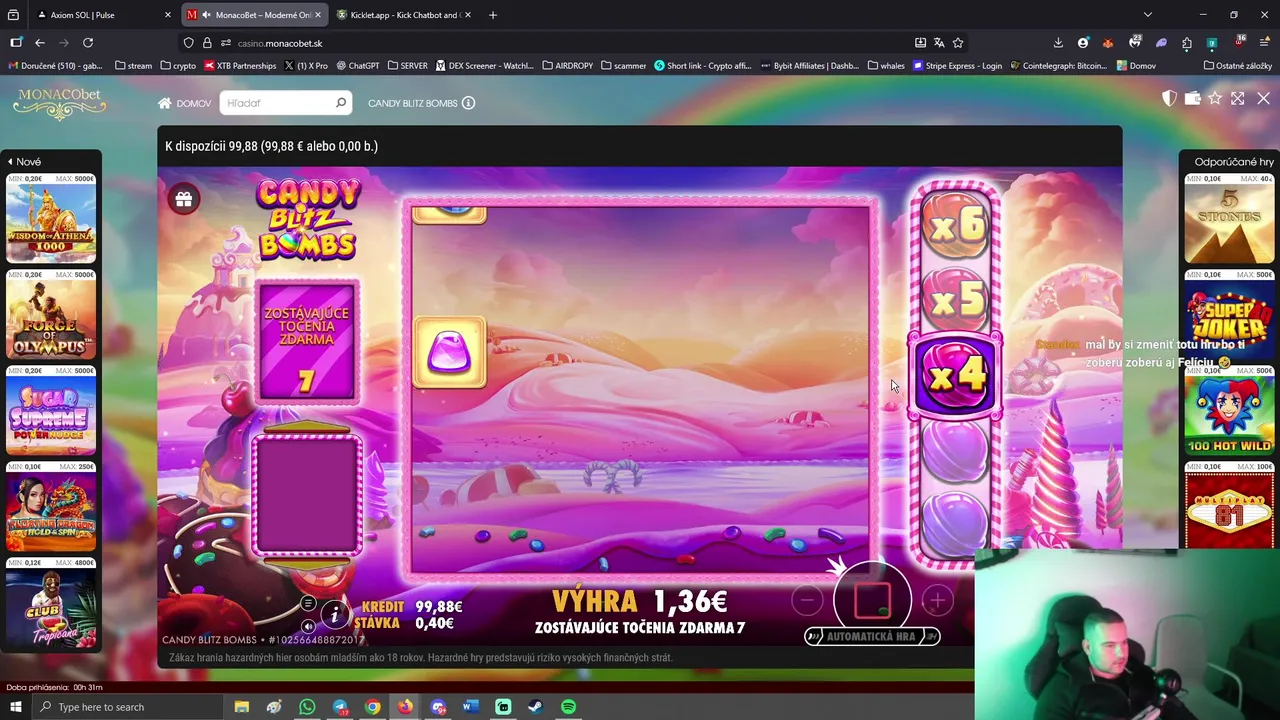
Task: Collapse the Nové games panel
Action: click(x=24, y=161)
